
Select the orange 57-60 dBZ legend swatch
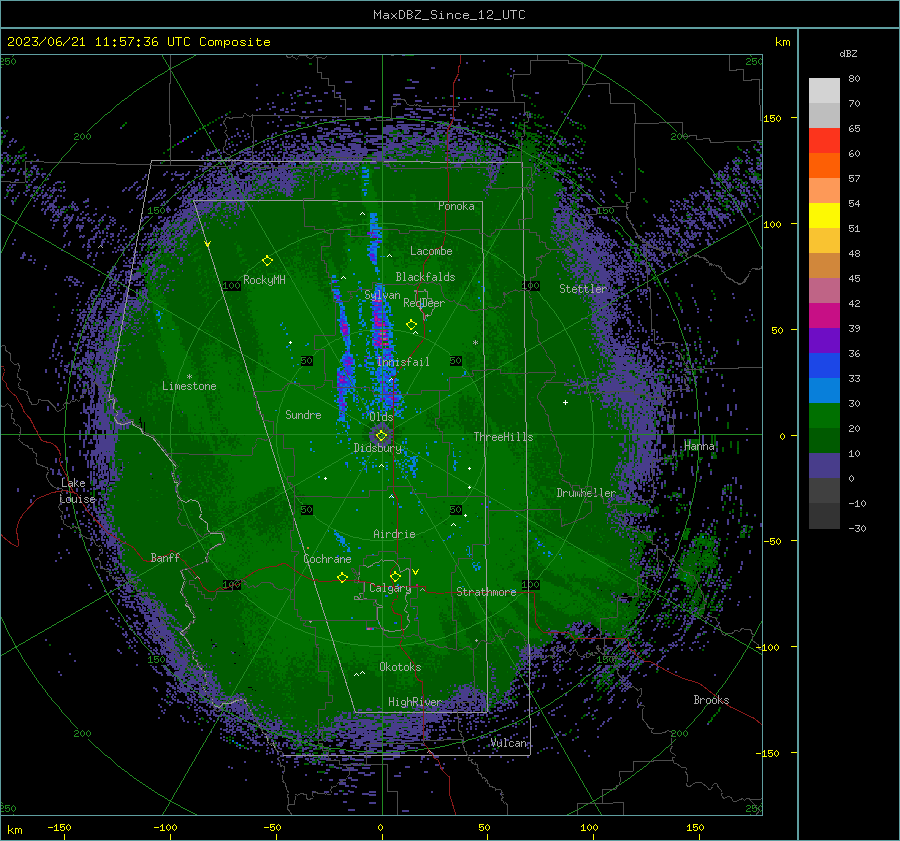coord(824,165)
